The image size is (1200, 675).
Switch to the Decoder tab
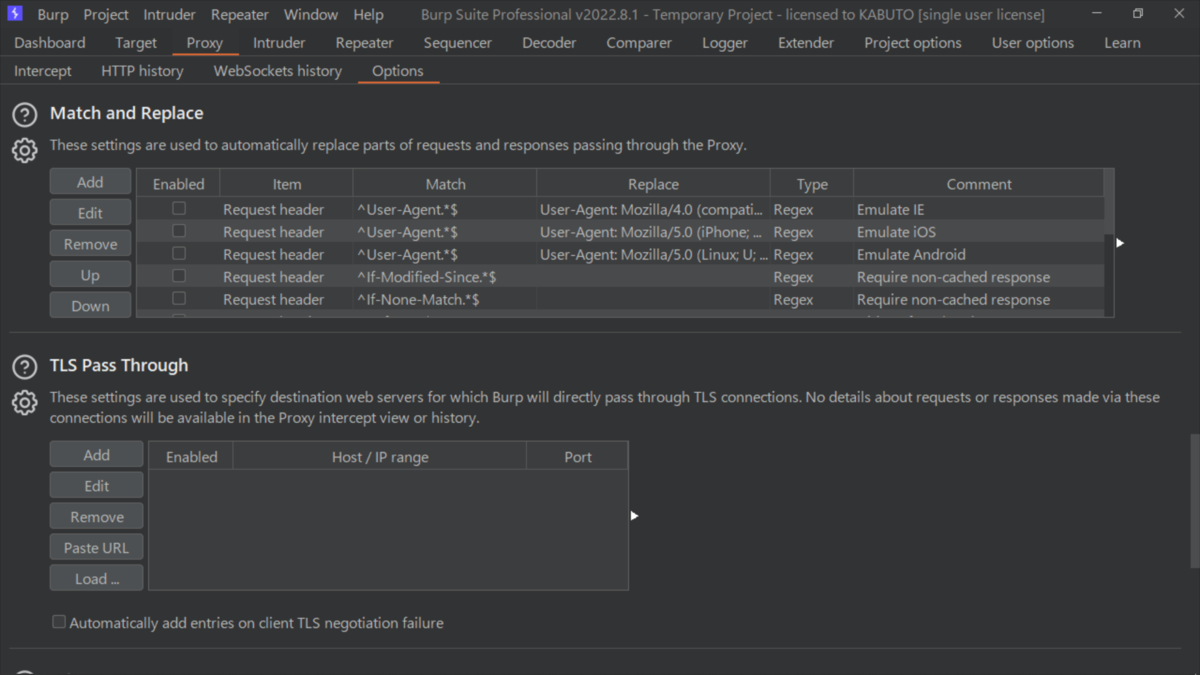coord(549,43)
